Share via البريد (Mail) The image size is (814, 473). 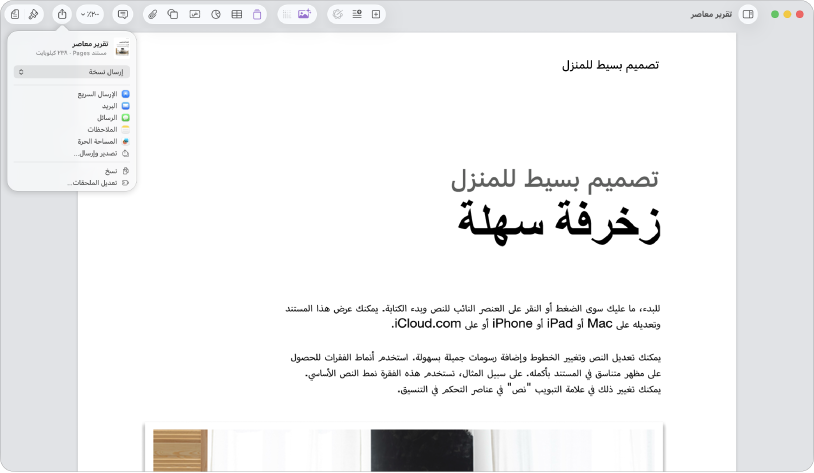(115, 106)
